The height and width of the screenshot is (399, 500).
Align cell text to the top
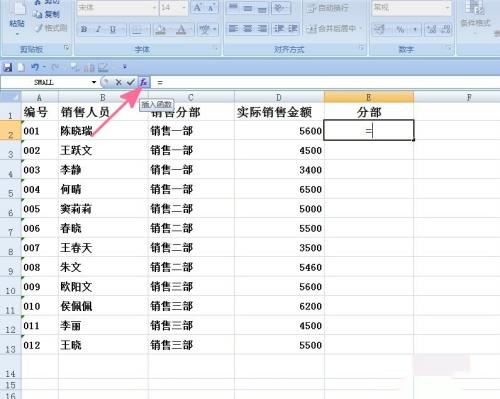(233, 7)
